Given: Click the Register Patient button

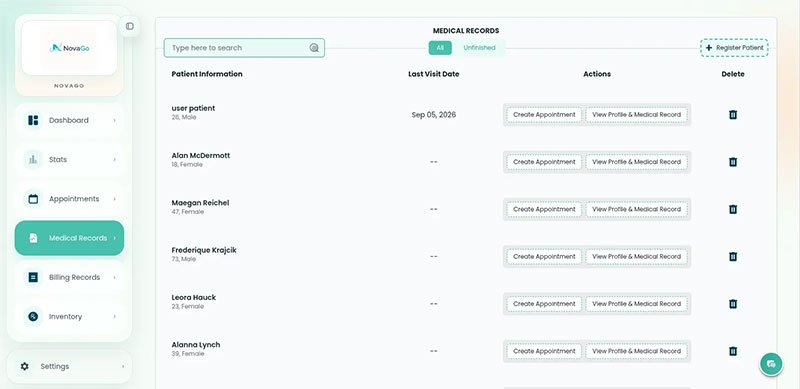Looking at the screenshot, I should point(734,47).
